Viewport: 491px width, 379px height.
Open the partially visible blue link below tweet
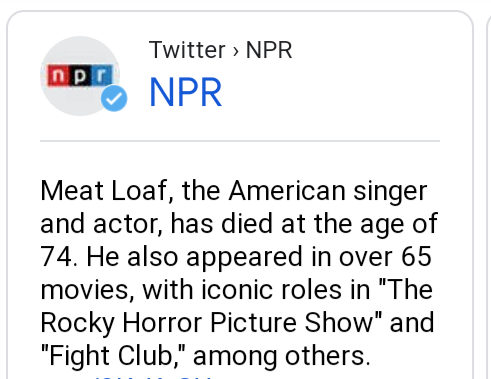coord(153,378)
